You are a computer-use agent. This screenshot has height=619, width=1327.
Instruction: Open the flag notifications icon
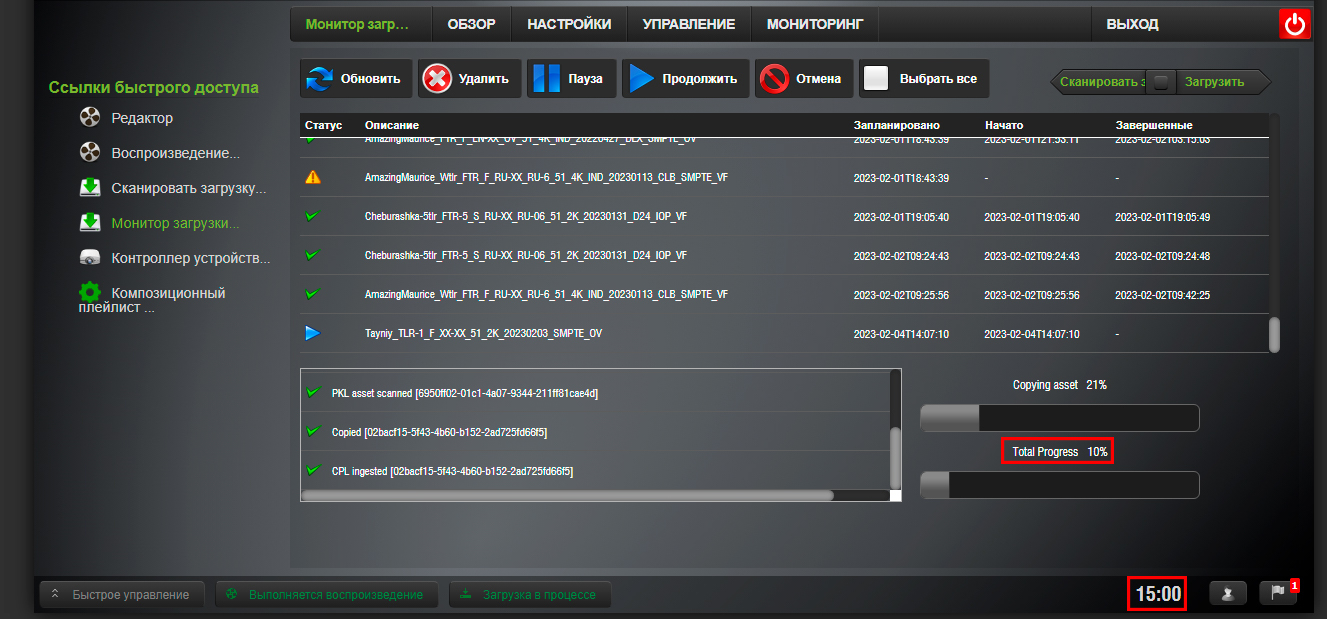1278,593
